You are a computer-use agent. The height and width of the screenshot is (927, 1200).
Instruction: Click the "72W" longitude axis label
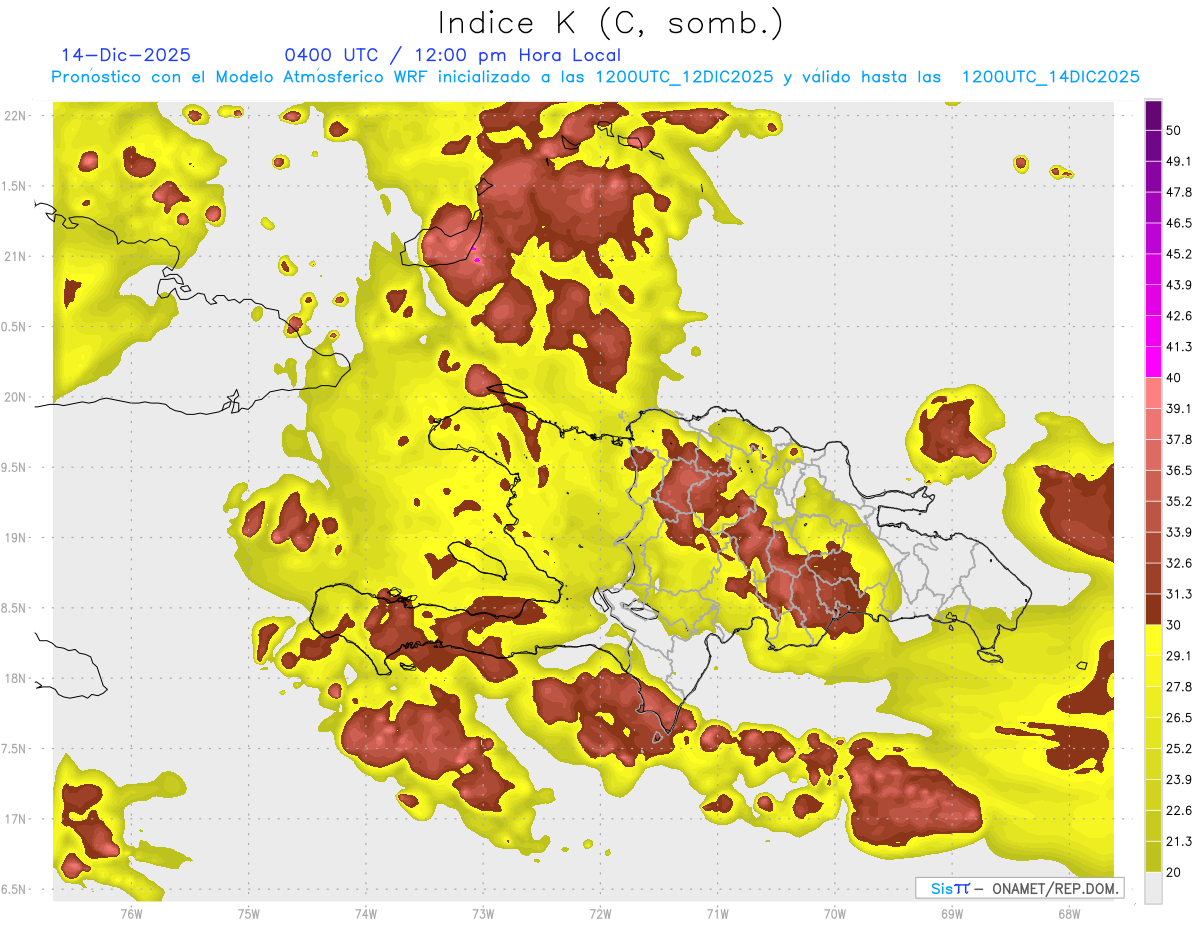[600, 913]
